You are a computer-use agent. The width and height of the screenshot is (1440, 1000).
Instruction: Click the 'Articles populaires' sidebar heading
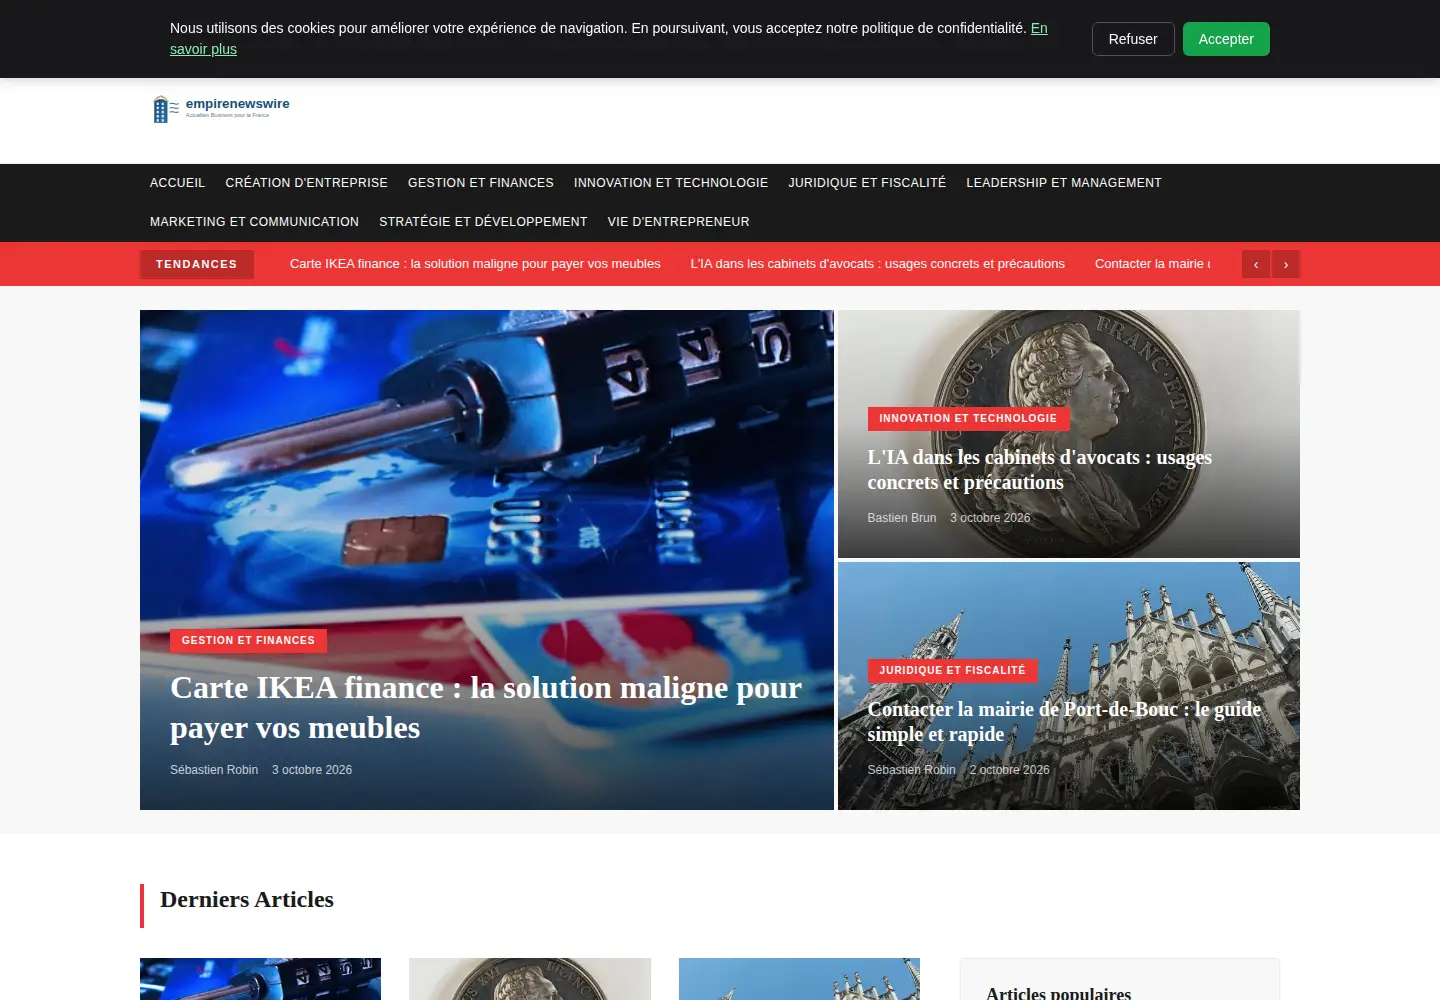pyautogui.click(x=1058, y=992)
